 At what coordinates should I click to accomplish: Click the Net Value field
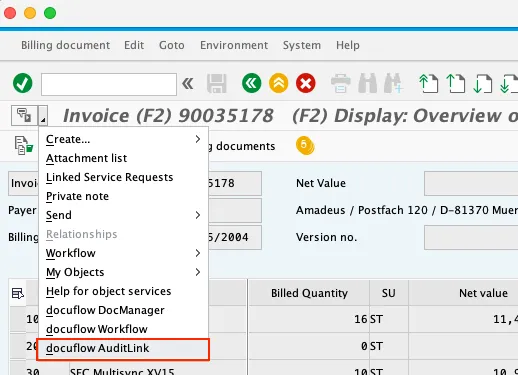click(471, 183)
